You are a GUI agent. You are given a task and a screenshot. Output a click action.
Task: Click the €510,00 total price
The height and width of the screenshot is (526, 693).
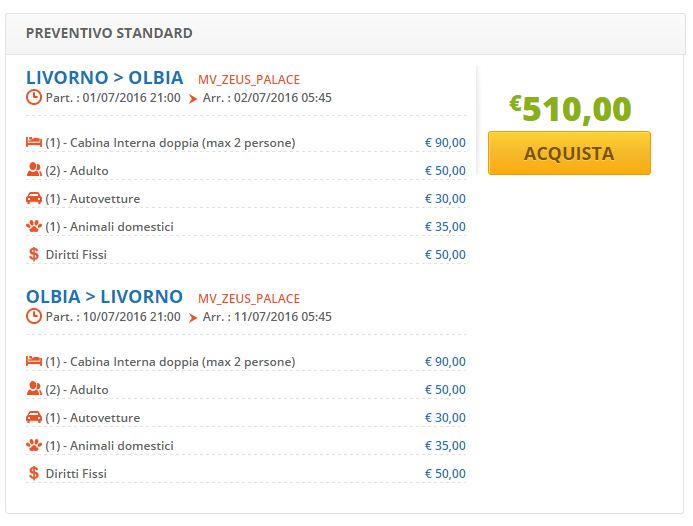coord(570,109)
